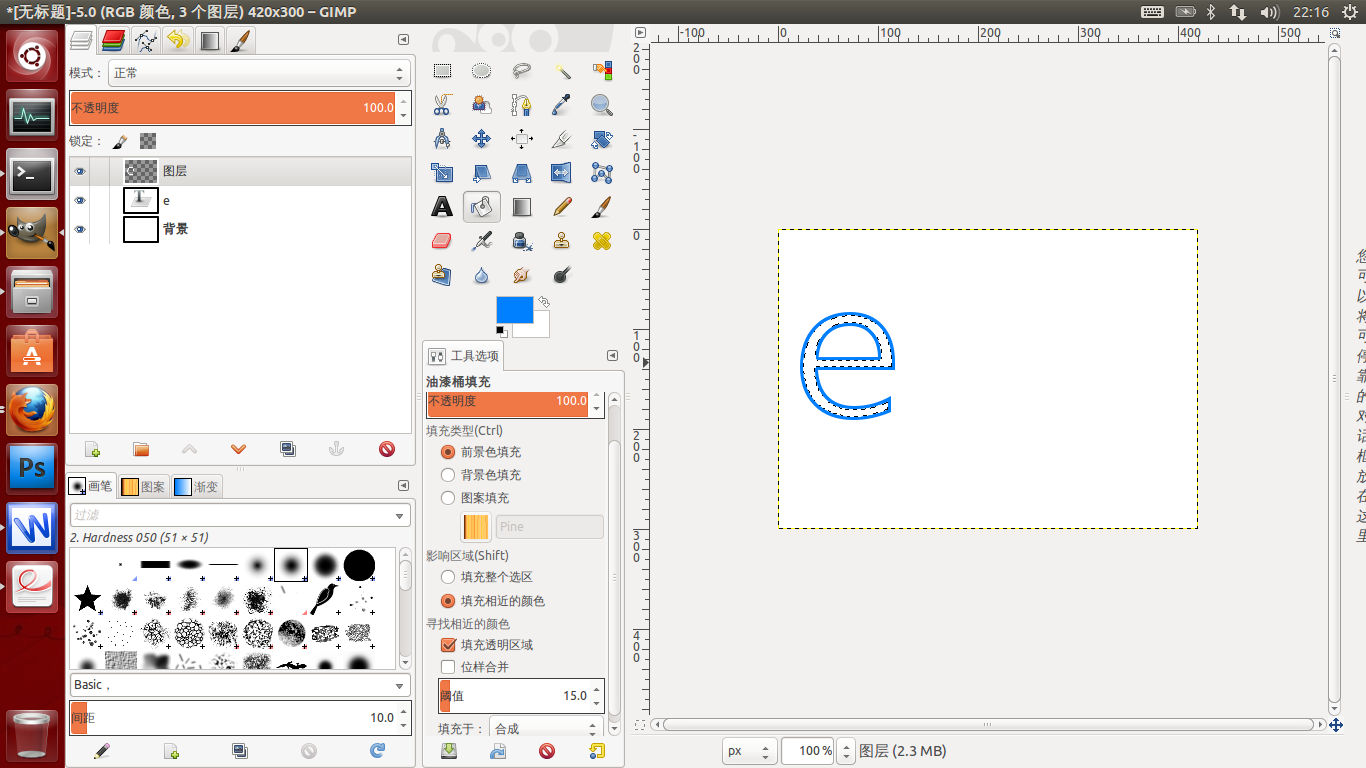
Task: Click the white background color swatch
Action: coord(541,330)
